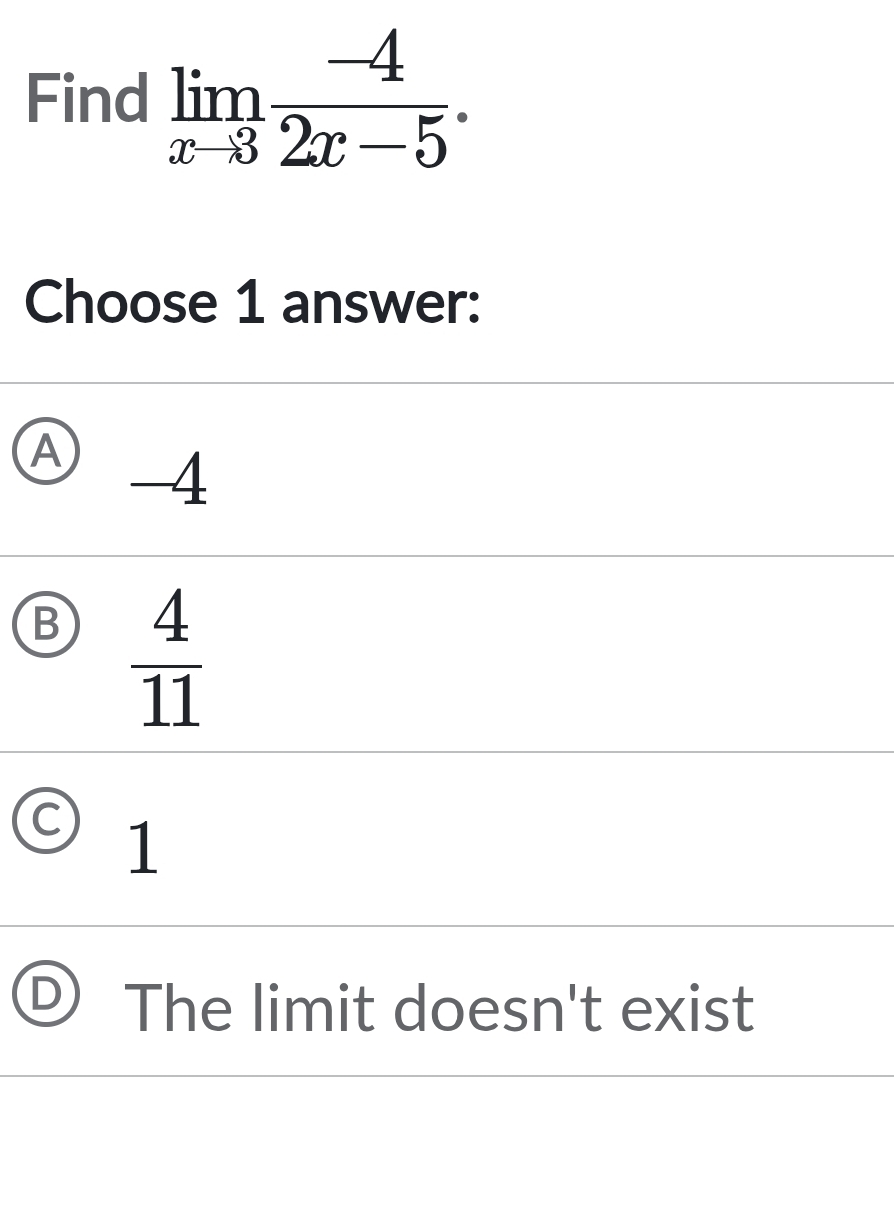
Task: Click the "Choose 1 answer:" heading
Action: 253,302
